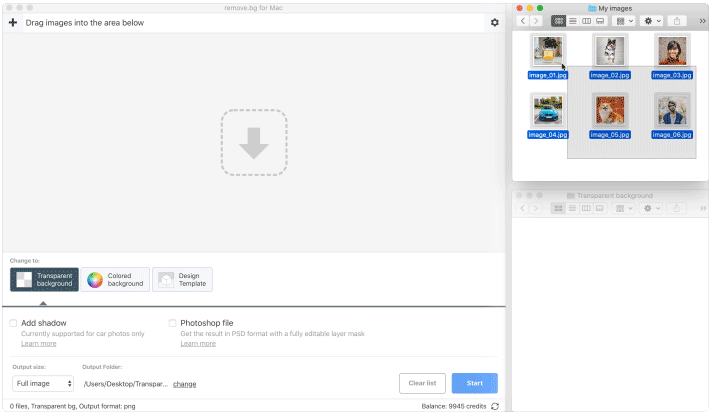Expand the Finder action gear menu

pyautogui.click(x=651, y=21)
